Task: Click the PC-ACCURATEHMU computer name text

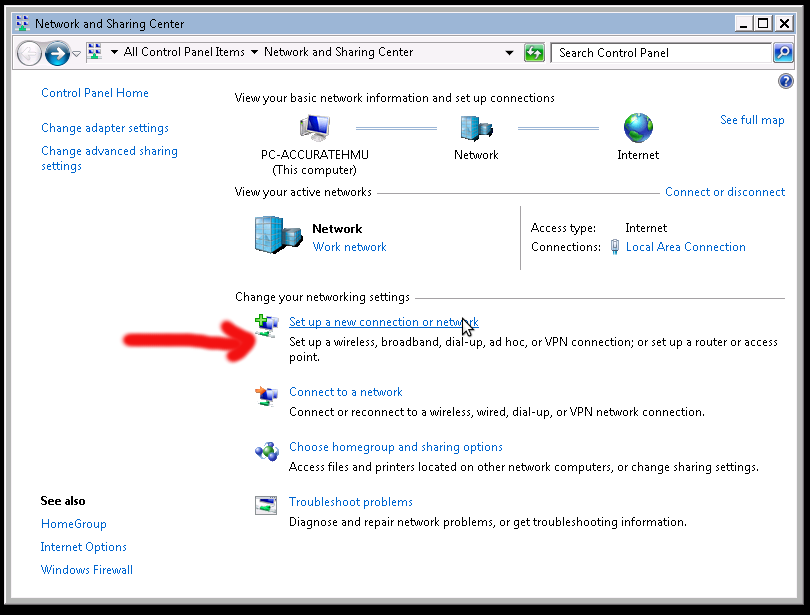Action: (315, 155)
